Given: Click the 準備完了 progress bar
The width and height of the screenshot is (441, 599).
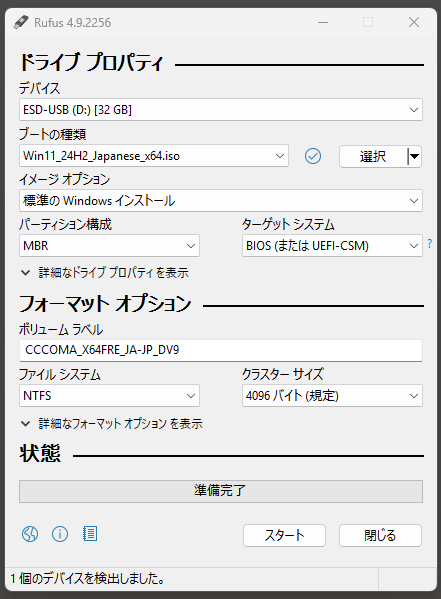Looking at the screenshot, I should tap(221, 491).
